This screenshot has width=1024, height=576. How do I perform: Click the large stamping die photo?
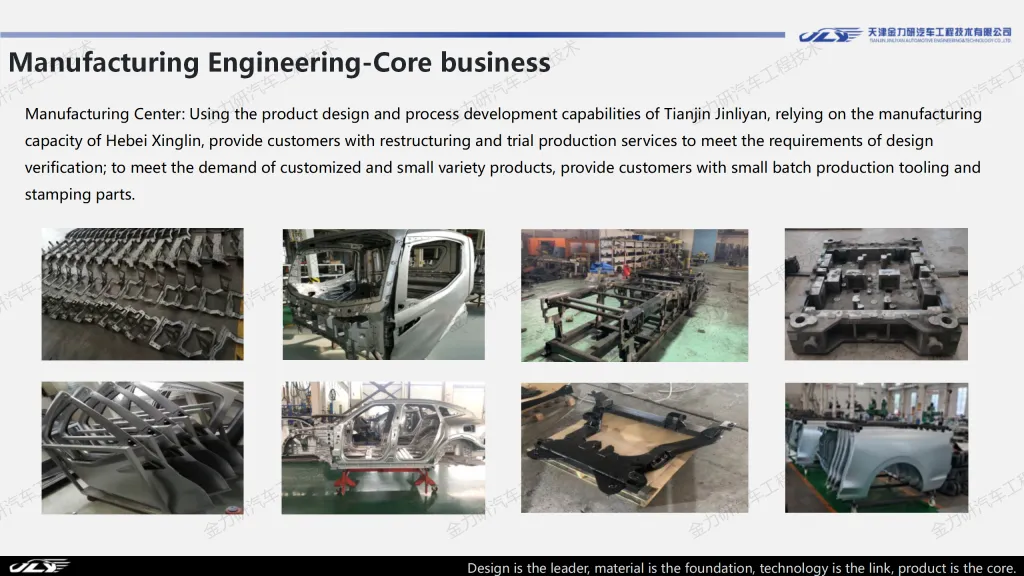[x=876, y=293]
